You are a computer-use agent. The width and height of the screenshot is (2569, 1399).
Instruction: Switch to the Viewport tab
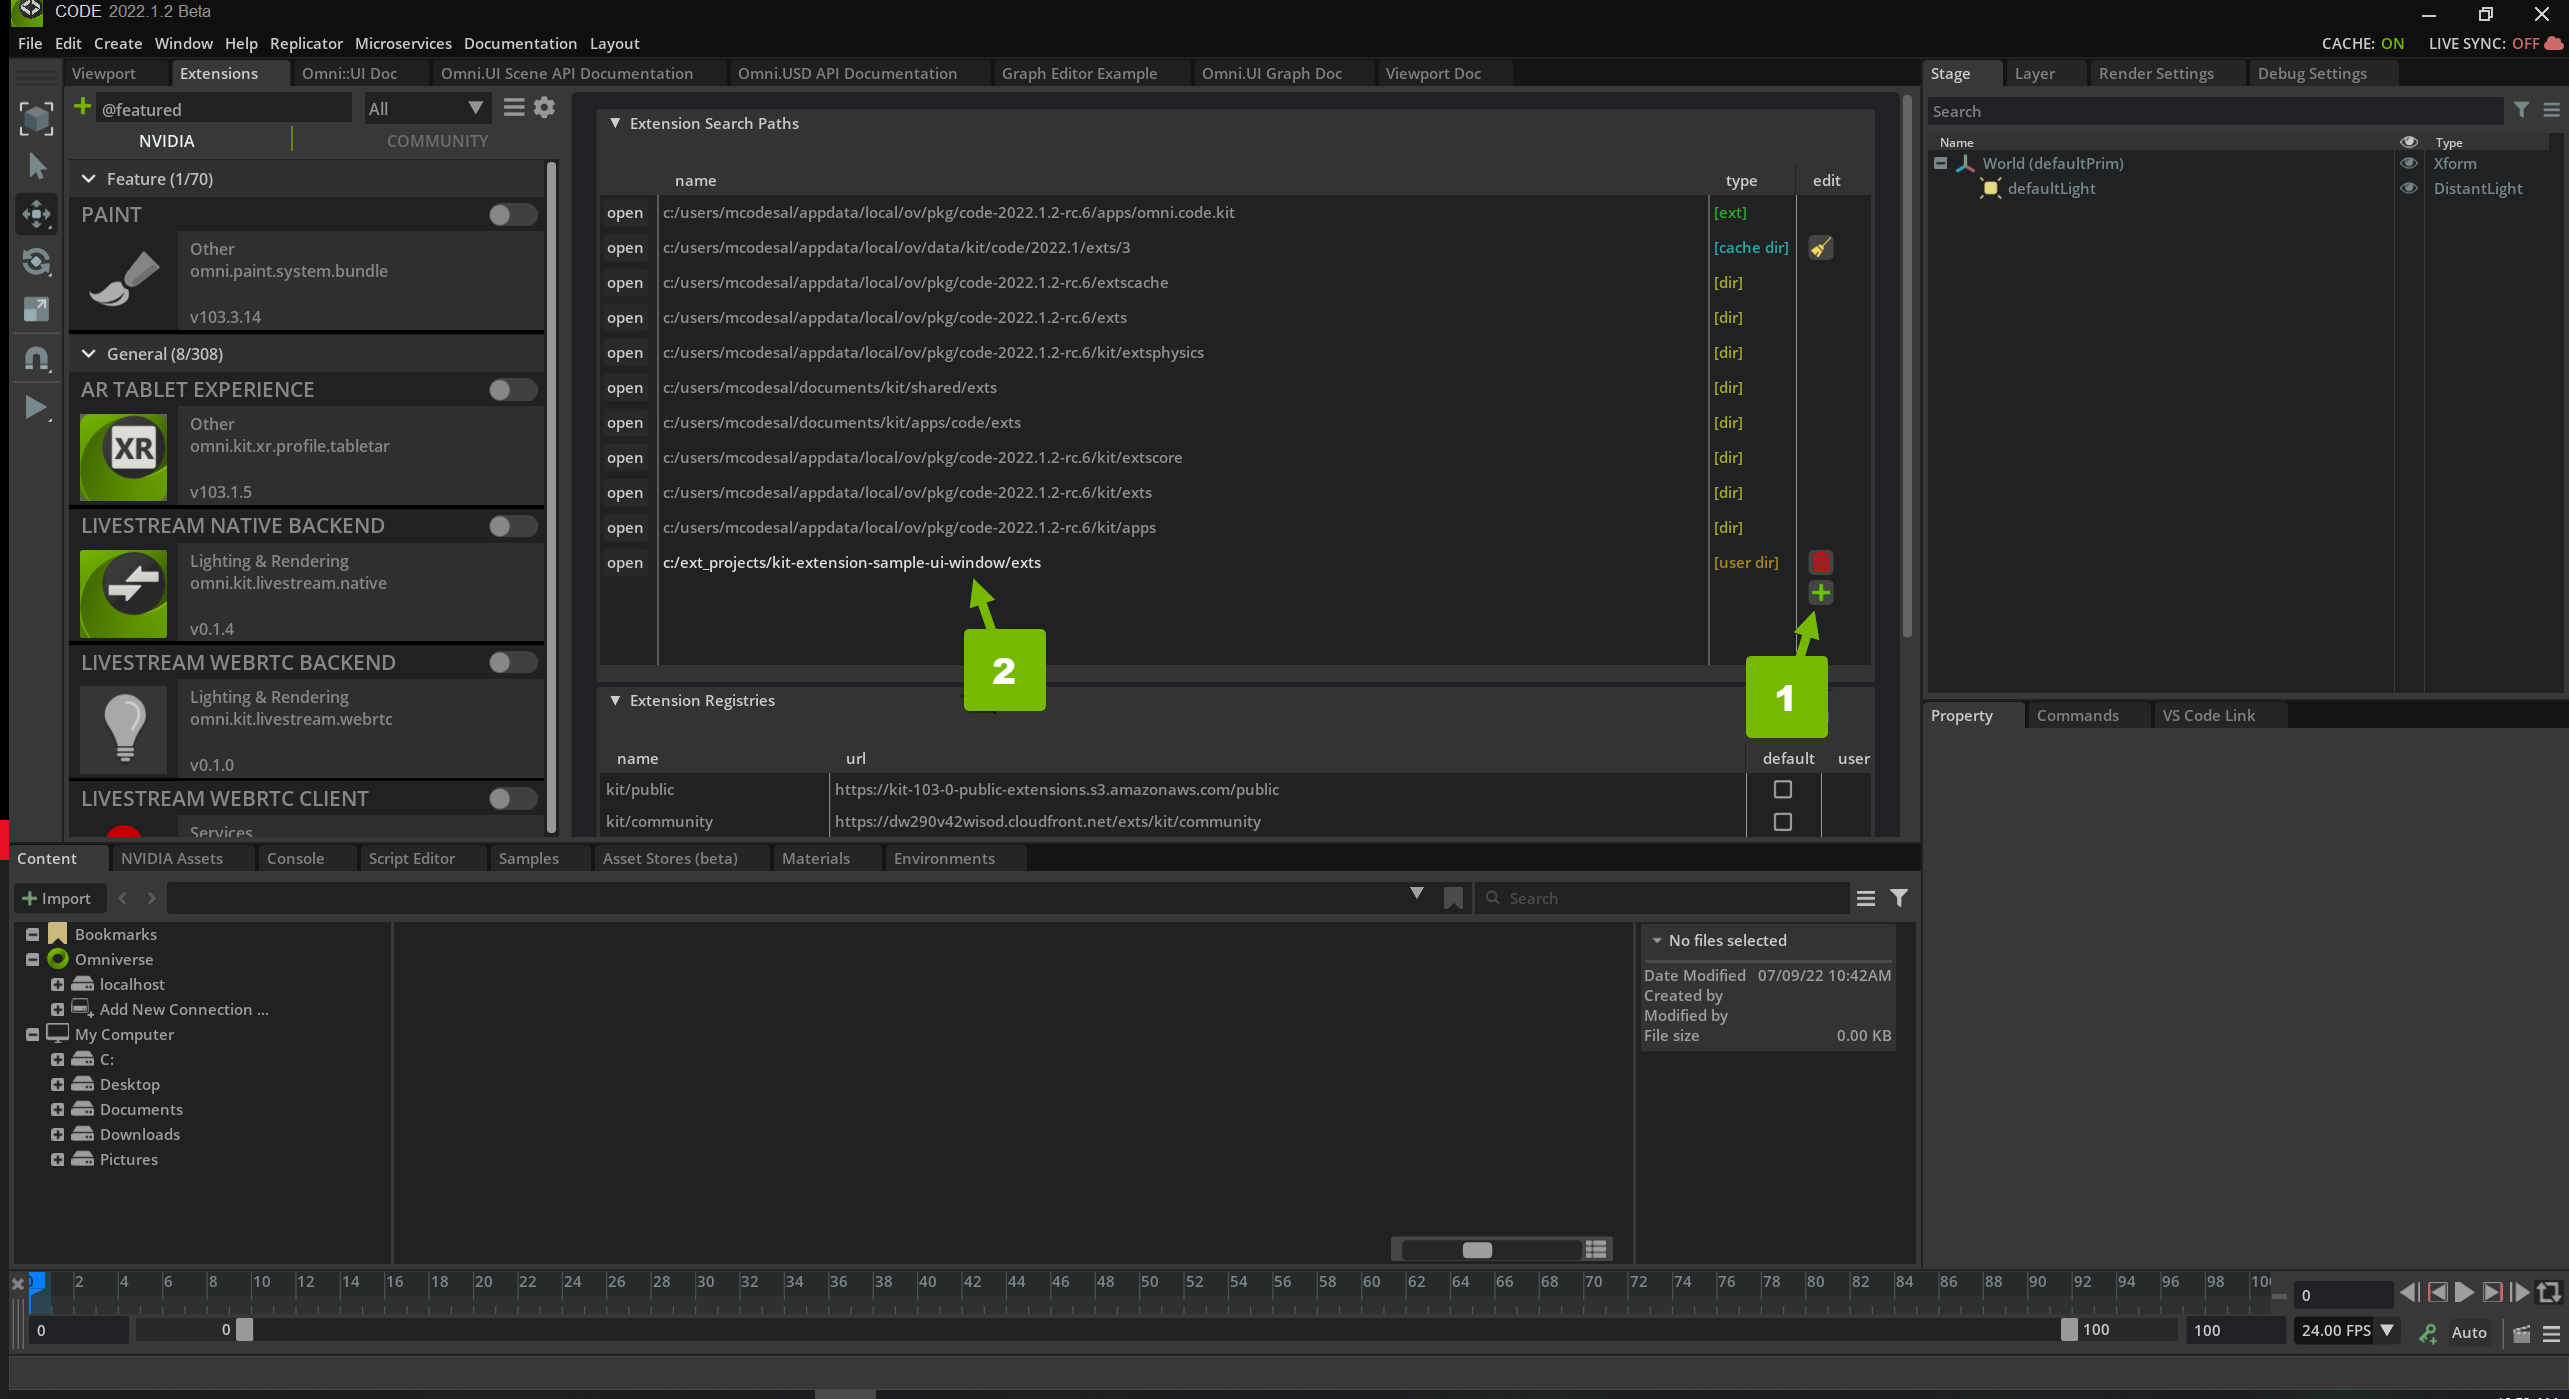pos(104,74)
